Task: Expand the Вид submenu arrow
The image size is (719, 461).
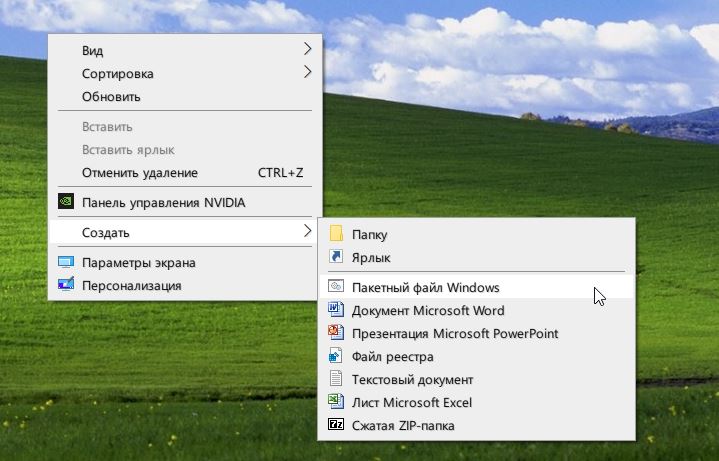Action: pyautogui.click(x=308, y=49)
